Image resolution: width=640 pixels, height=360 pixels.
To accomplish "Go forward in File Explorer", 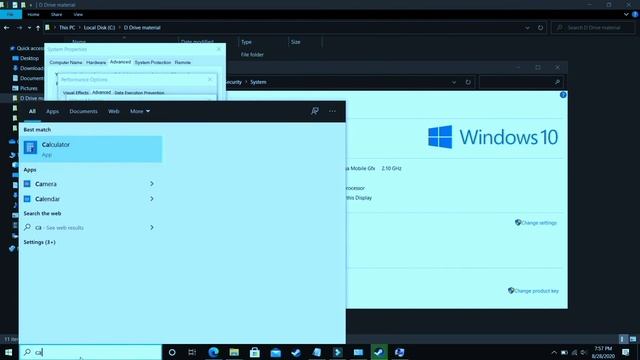I will pyautogui.click(x=19, y=28).
